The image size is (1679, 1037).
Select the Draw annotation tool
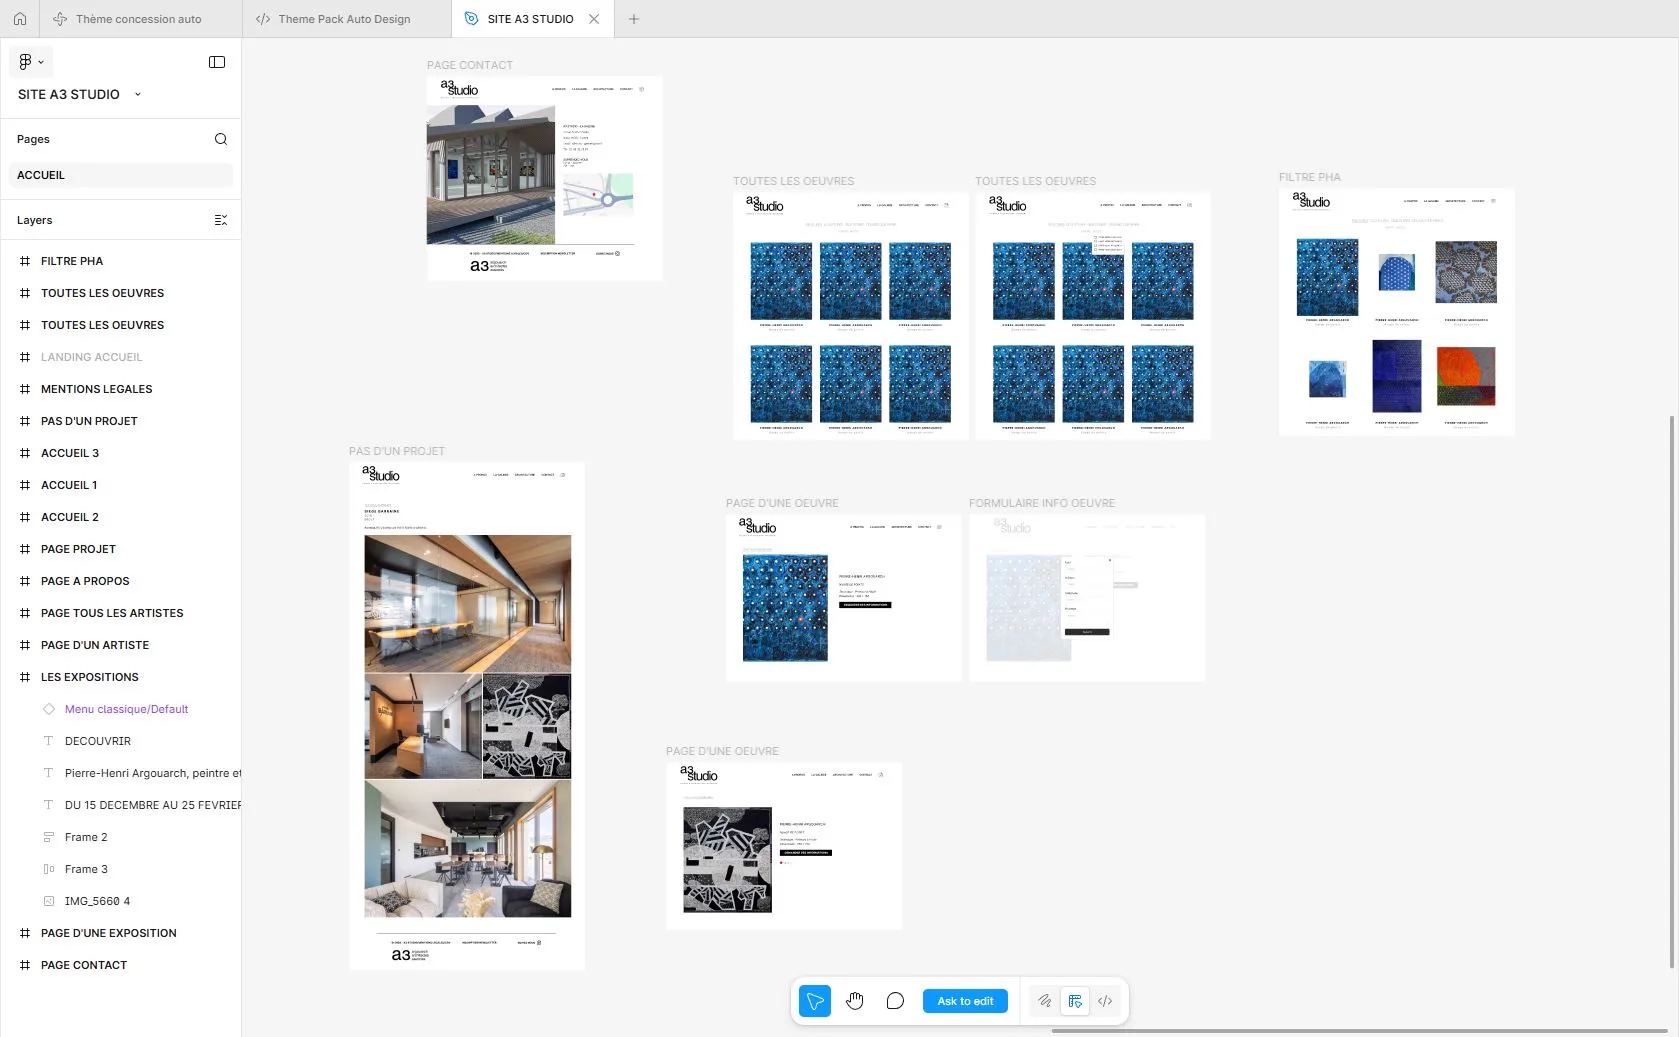(x=1043, y=1000)
